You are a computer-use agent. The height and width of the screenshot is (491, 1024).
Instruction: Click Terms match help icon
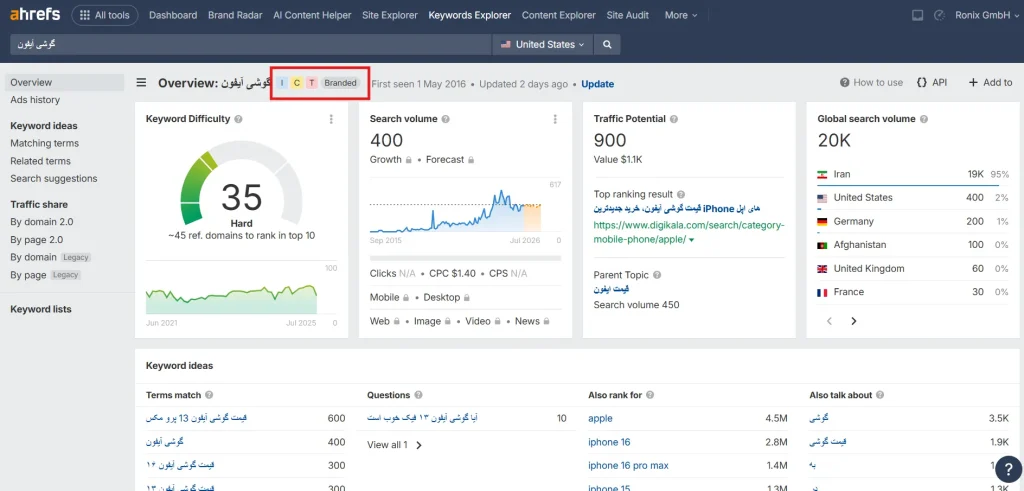tap(209, 396)
